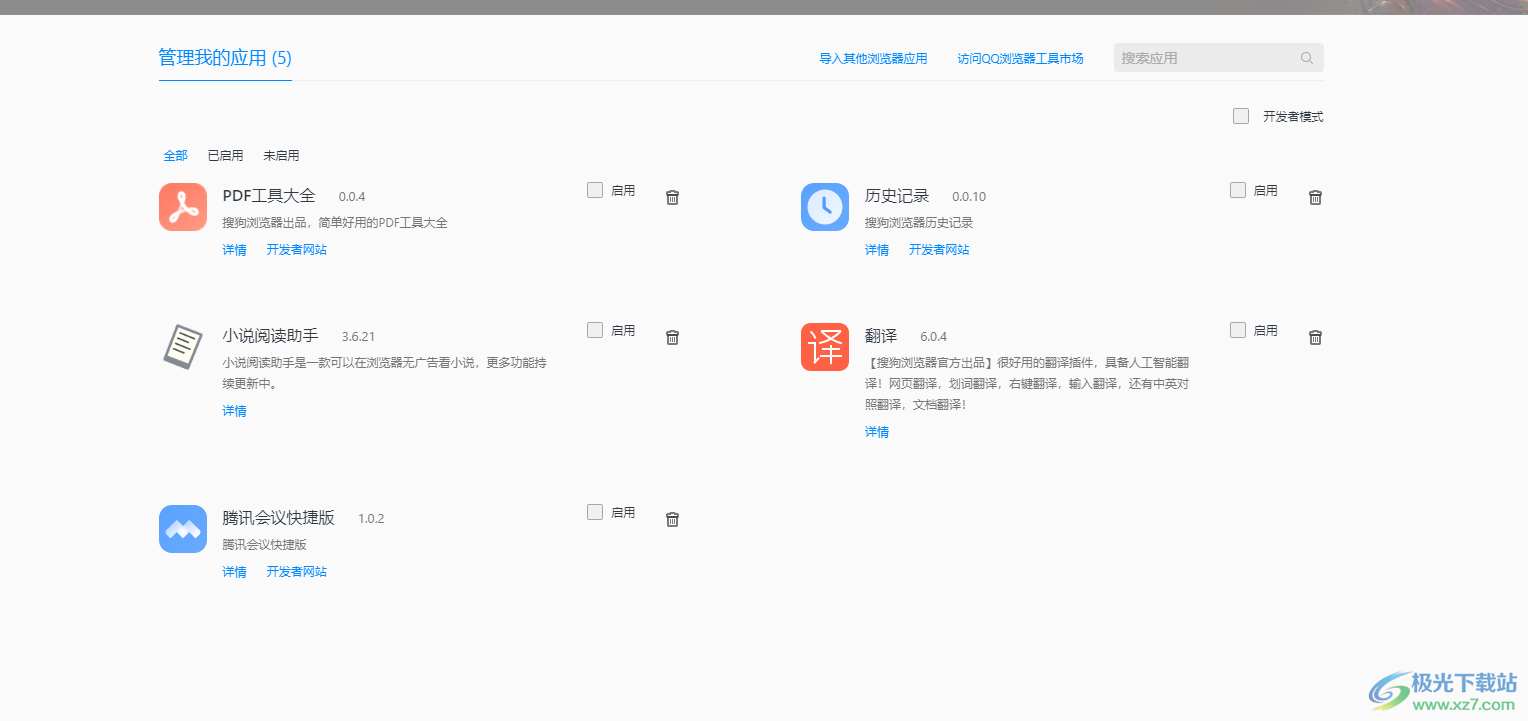Image resolution: width=1528 pixels, height=721 pixels.
Task: Click version number 0.0.10
Action: (969, 197)
